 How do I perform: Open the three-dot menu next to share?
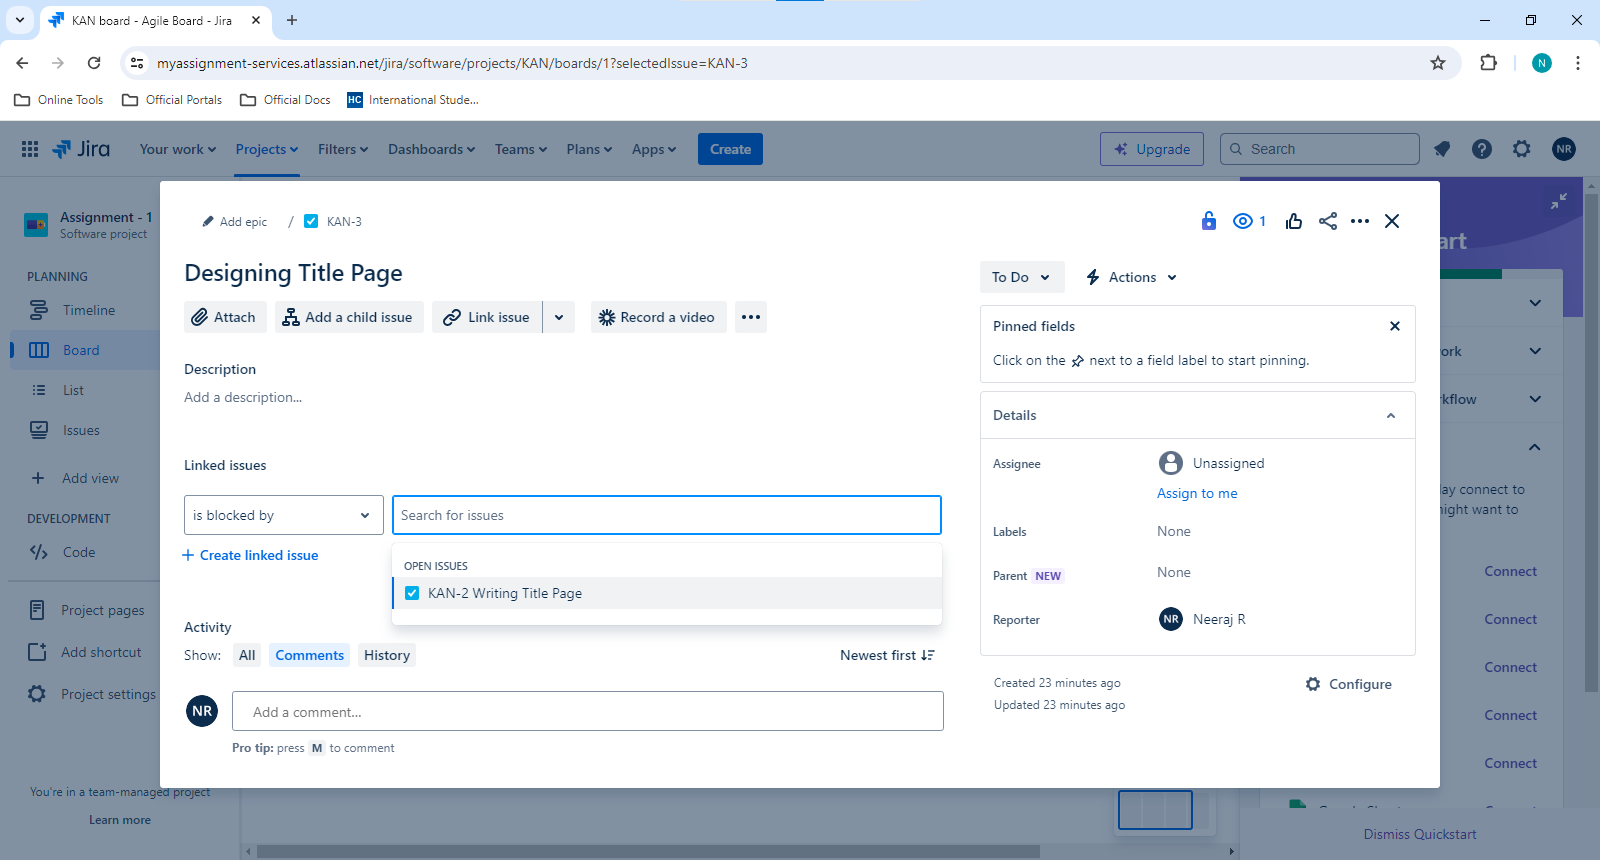tap(1360, 221)
